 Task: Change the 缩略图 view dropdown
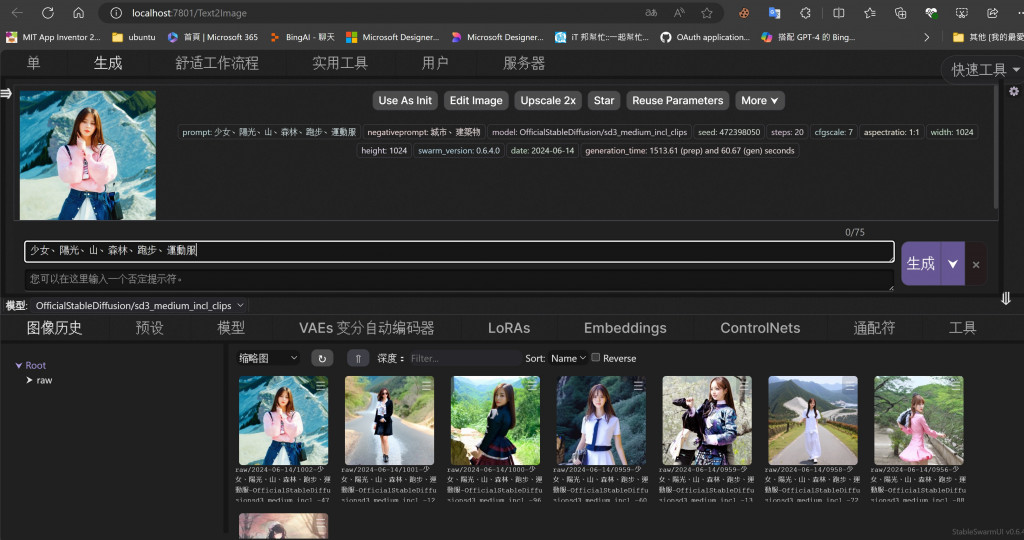268,358
